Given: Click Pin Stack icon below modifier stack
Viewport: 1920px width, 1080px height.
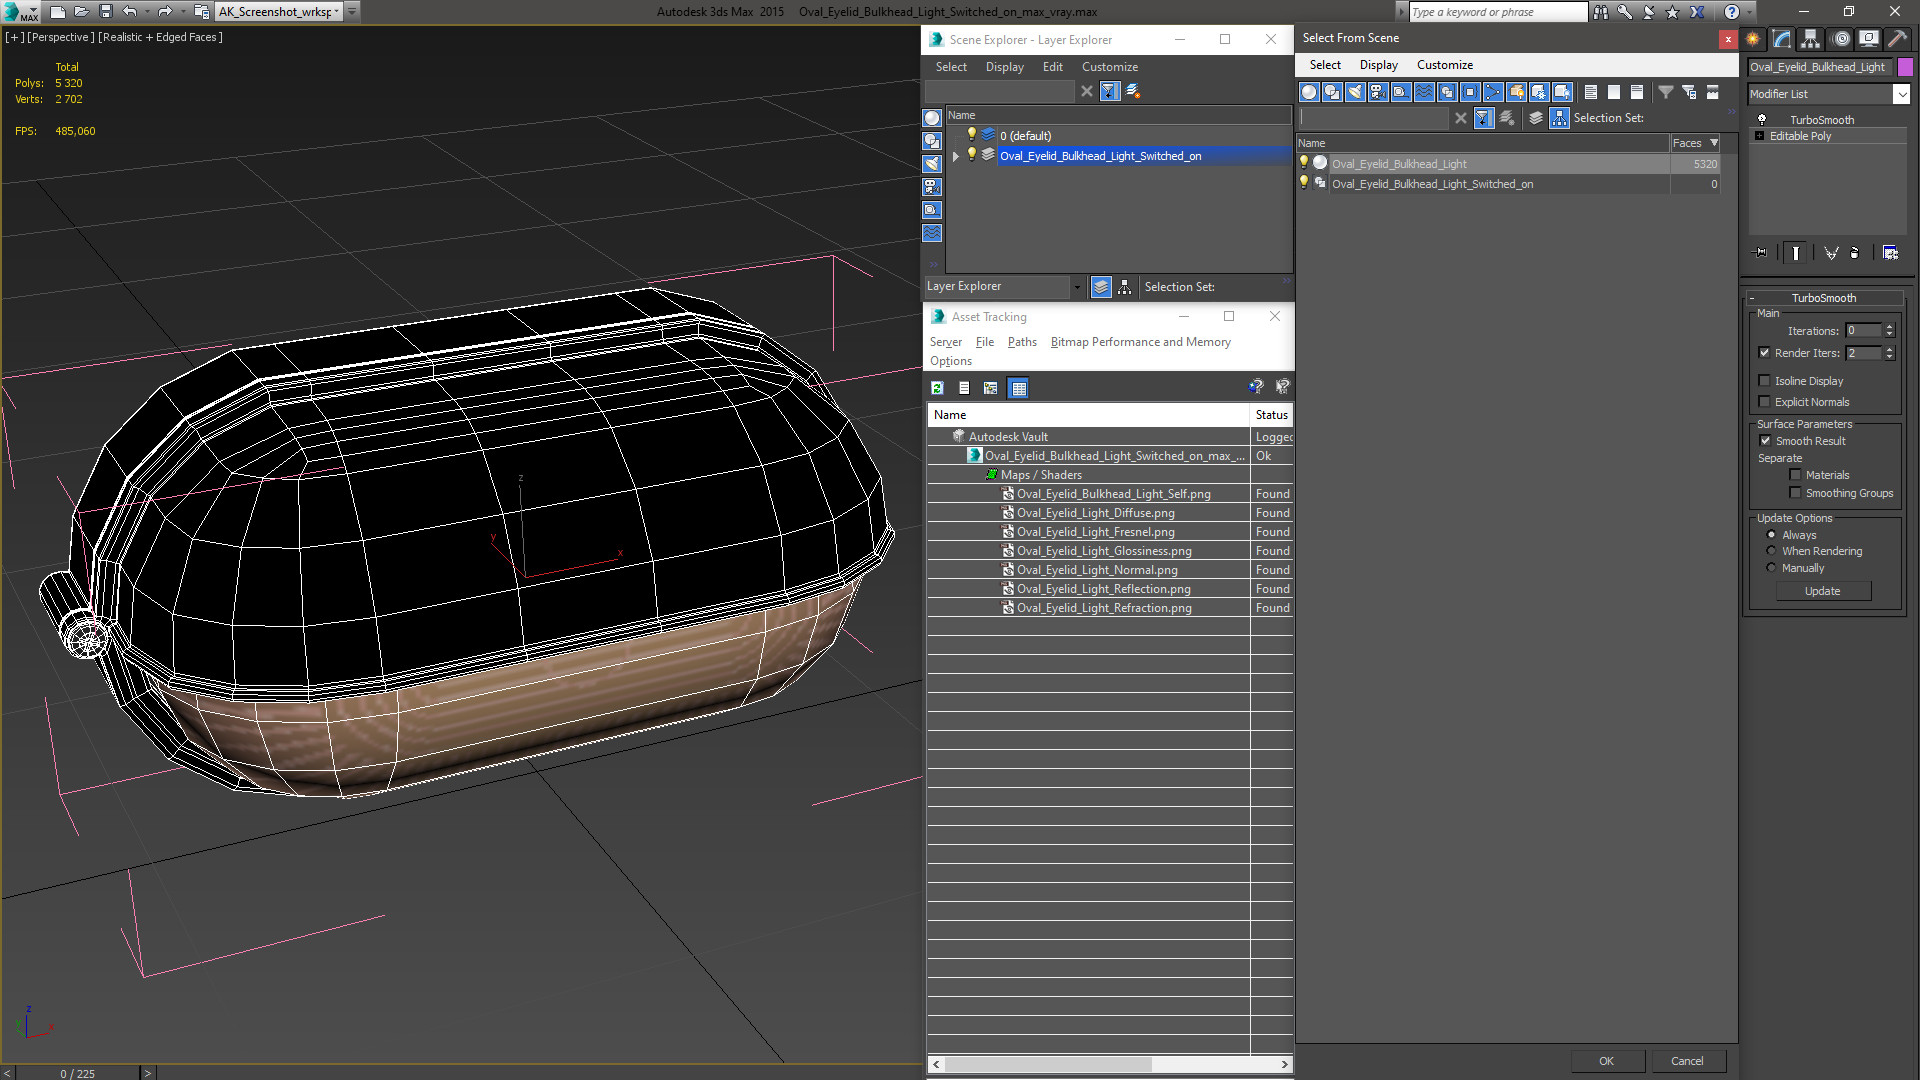Looking at the screenshot, I should coord(1761,253).
